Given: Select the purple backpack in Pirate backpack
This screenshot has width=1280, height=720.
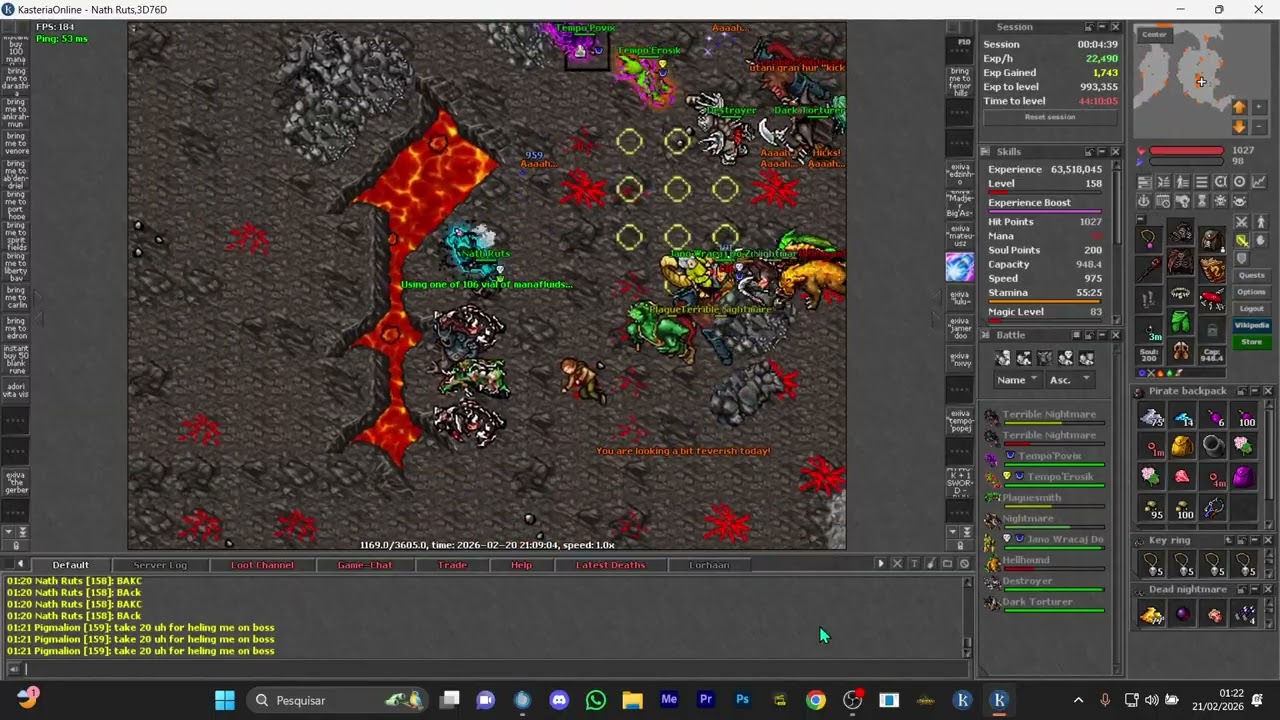Looking at the screenshot, I should point(1243,477).
